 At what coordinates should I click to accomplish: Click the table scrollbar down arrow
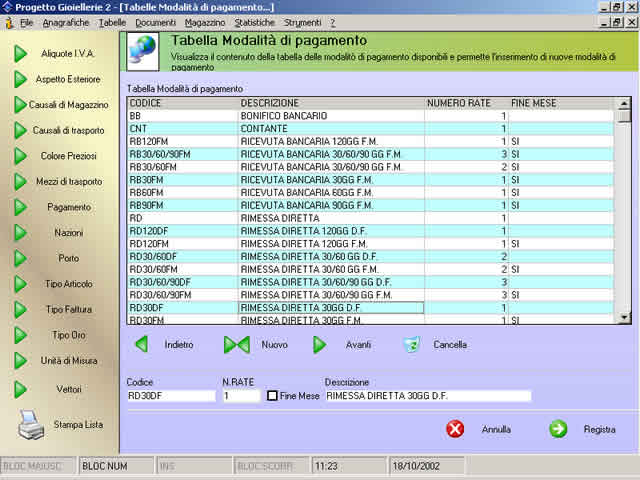pos(623,317)
